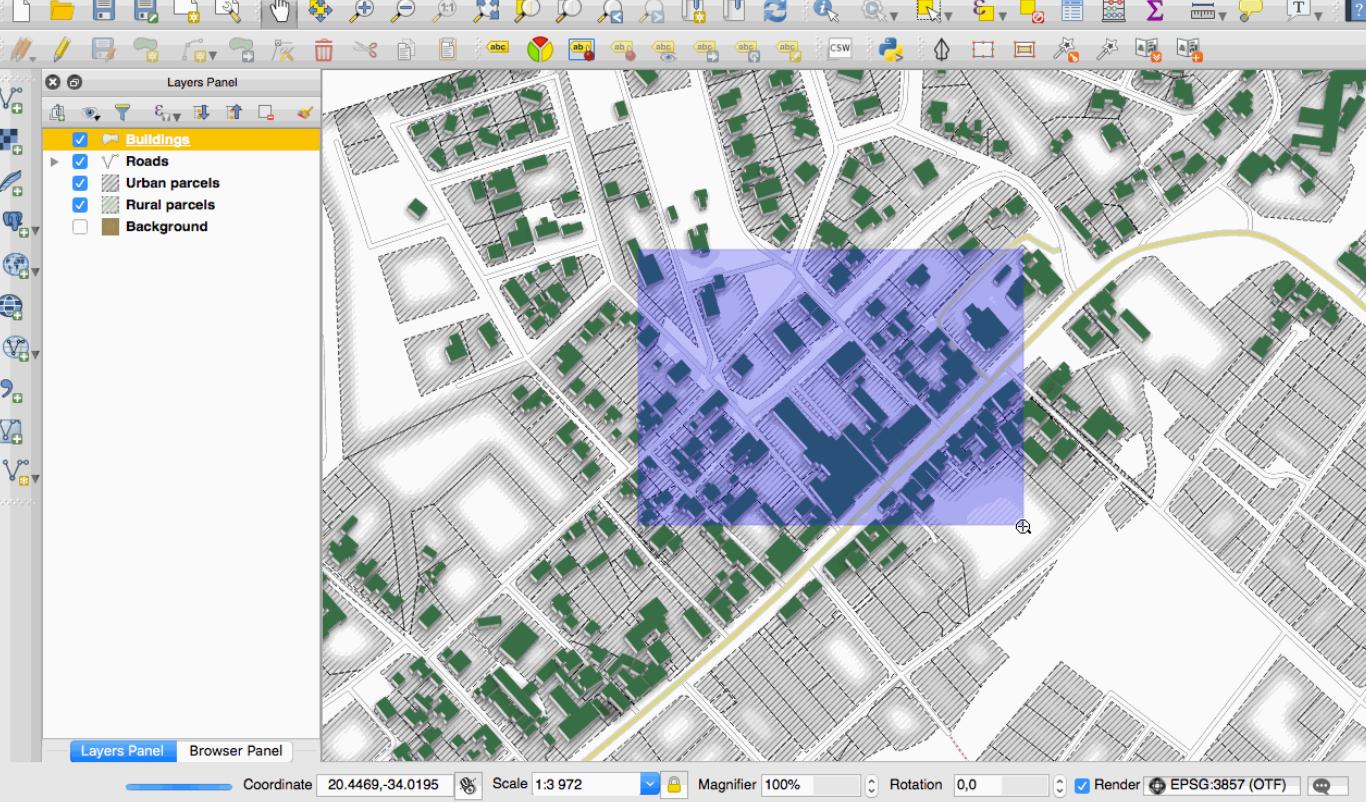Toggle the scale lock icon
Image resolution: width=1366 pixels, height=802 pixels.
click(x=675, y=785)
